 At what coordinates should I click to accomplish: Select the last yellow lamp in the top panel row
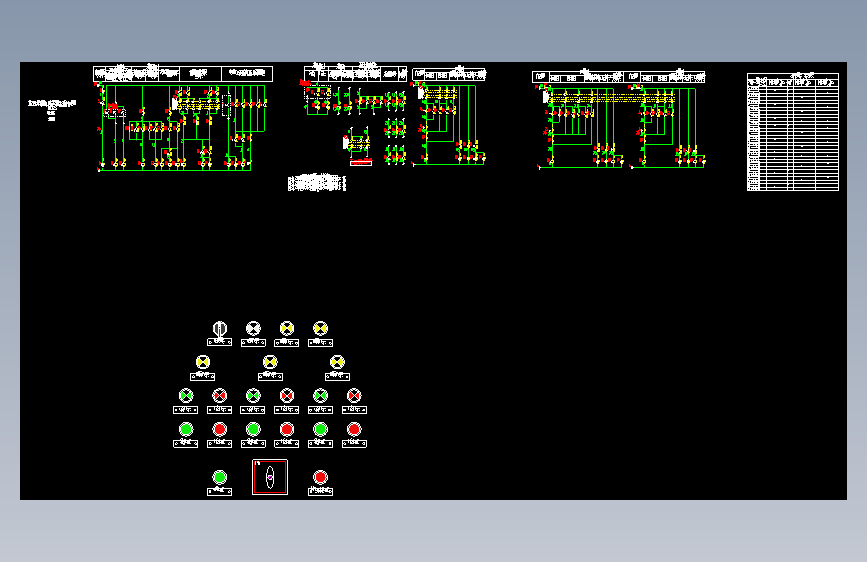(x=320, y=329)
